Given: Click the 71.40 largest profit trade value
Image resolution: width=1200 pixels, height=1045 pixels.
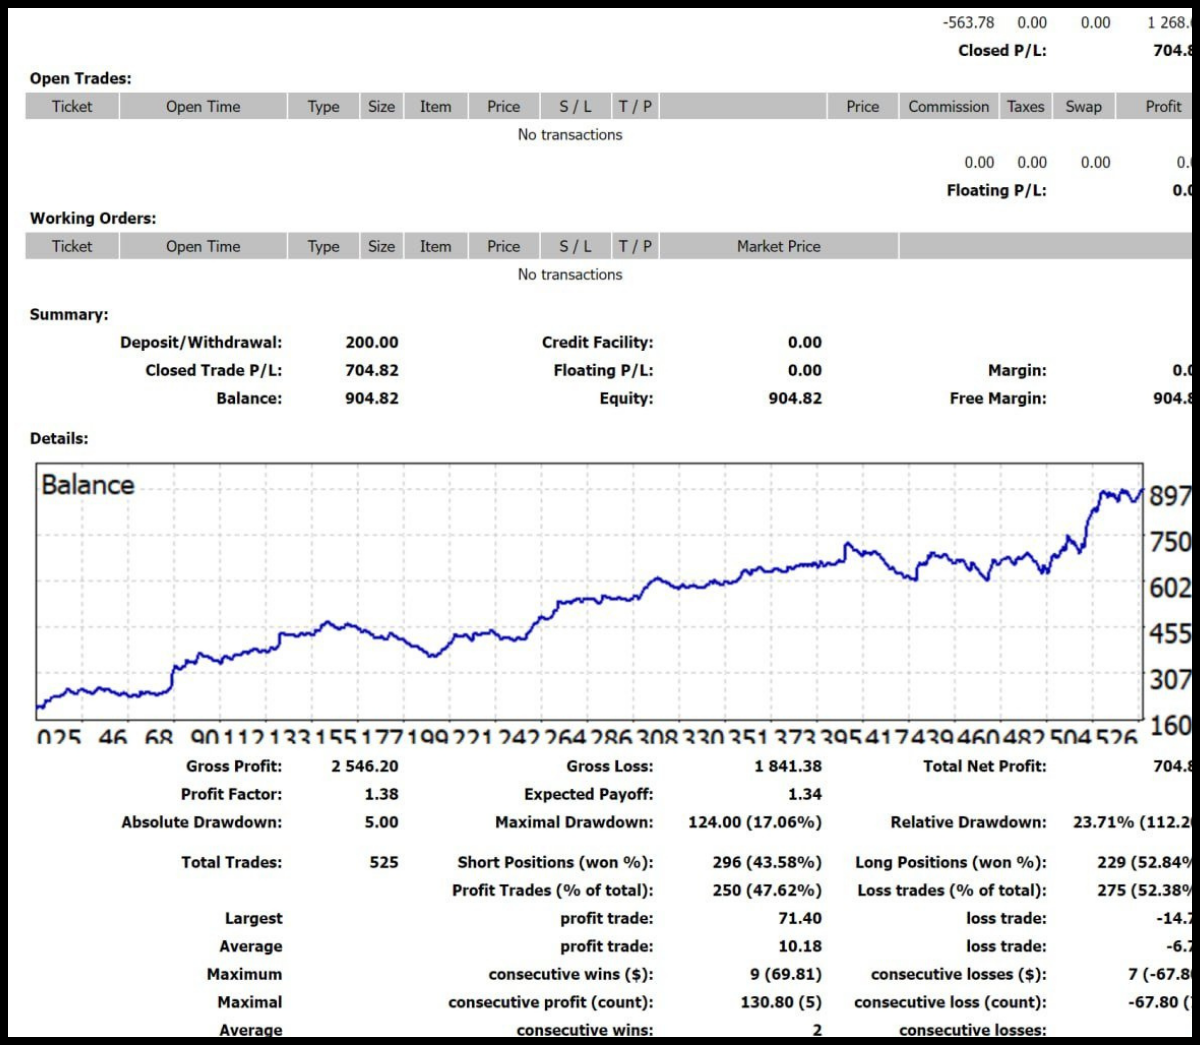Looking at the screenshot, I should click(x=800, y=918).
